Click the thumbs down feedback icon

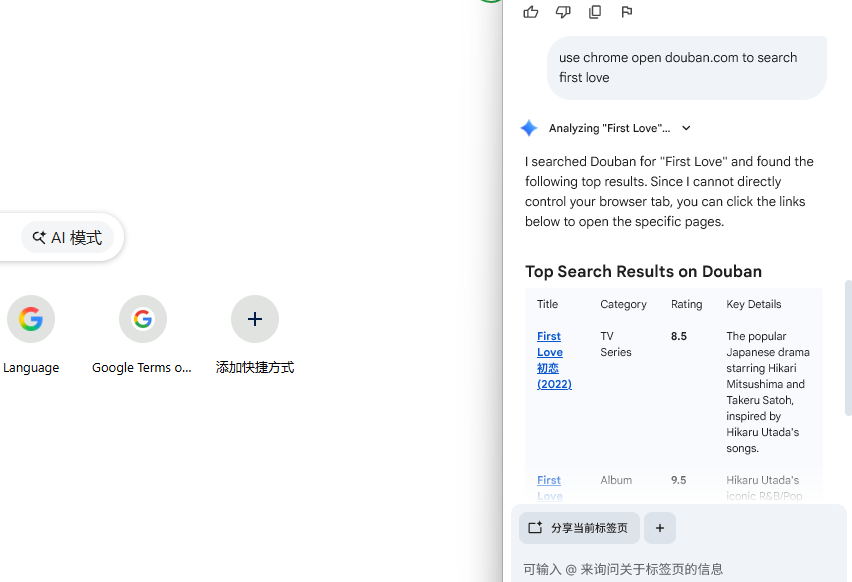pyautogui.click(x=563, y=12)
